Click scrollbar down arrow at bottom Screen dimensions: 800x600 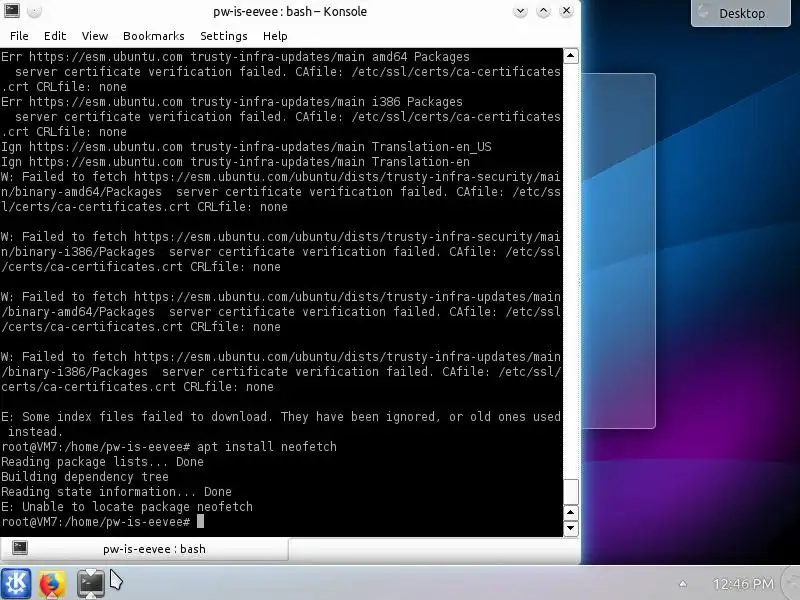[x=570, y=528]
